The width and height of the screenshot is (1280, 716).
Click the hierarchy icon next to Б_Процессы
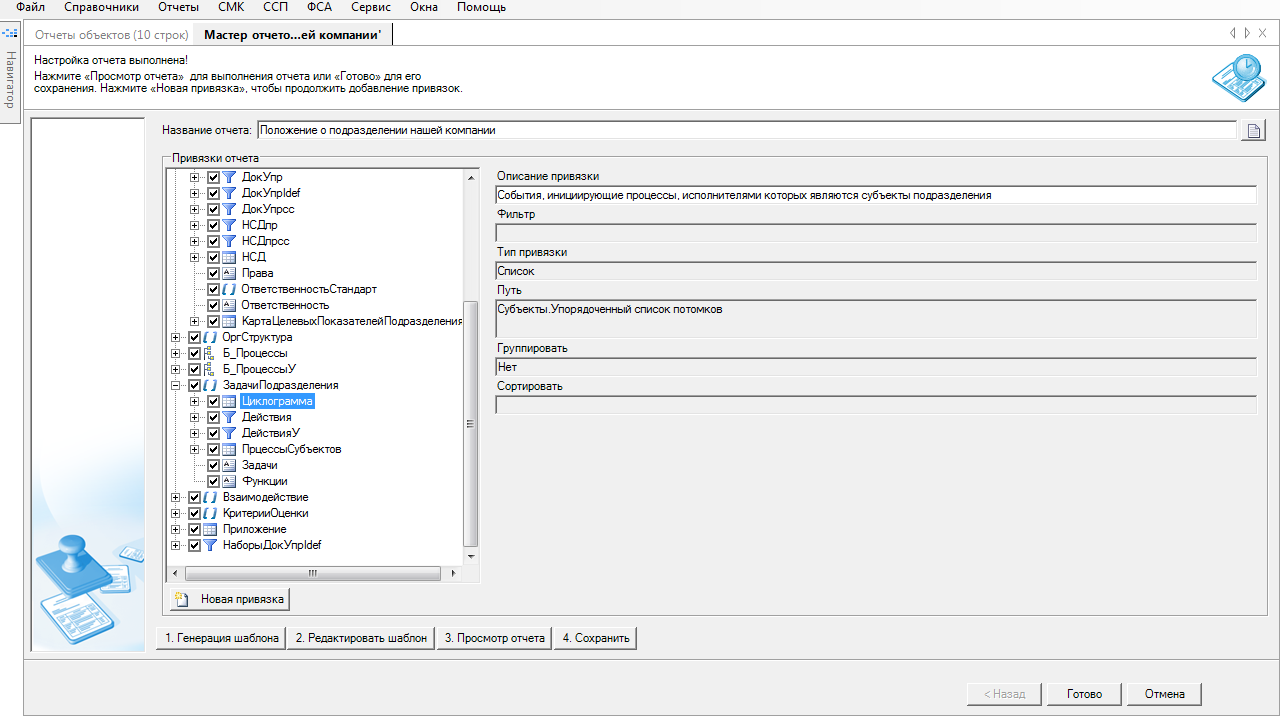click(x=210, y=353)
